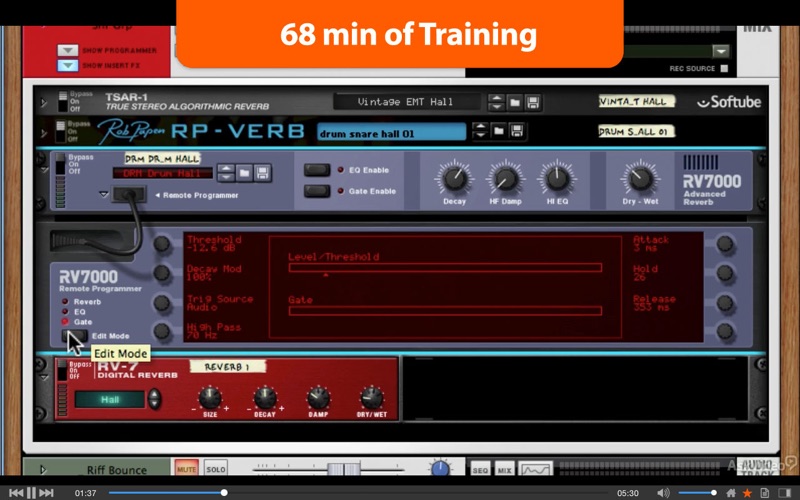Open the RP-Verb browse patch folder icon
This screenshot has height=500, width=800.
498,131
